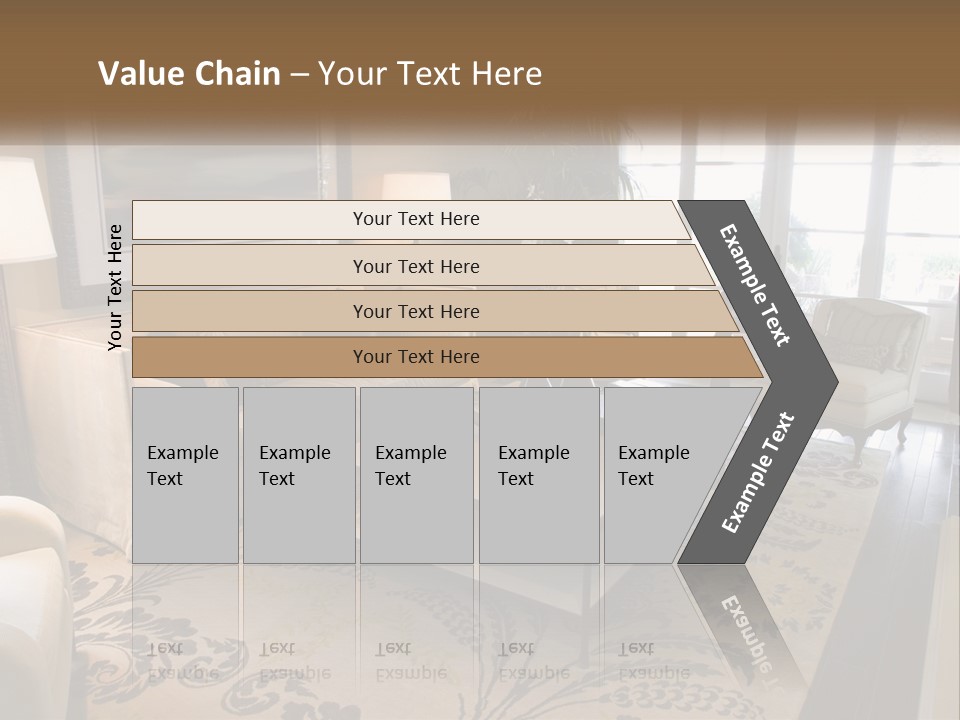Click the reflected text under the first box

coord(182,661)
